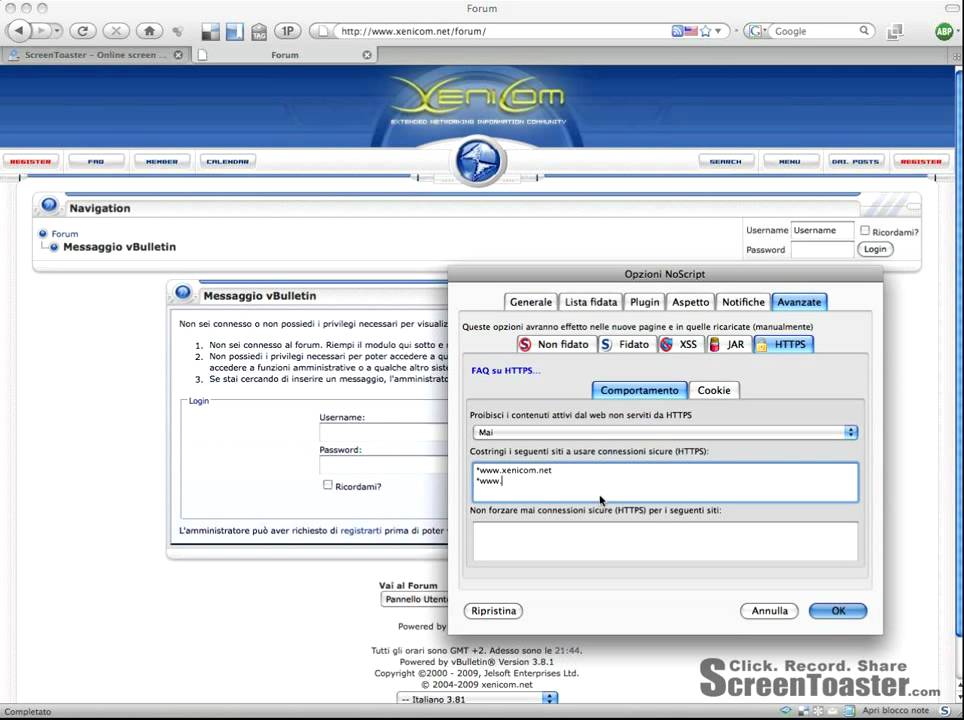The width and height of the screenshot is (964, 720).
Task: Open the Pannello Utente forum jump dropdown
Action: pos(414,599)
